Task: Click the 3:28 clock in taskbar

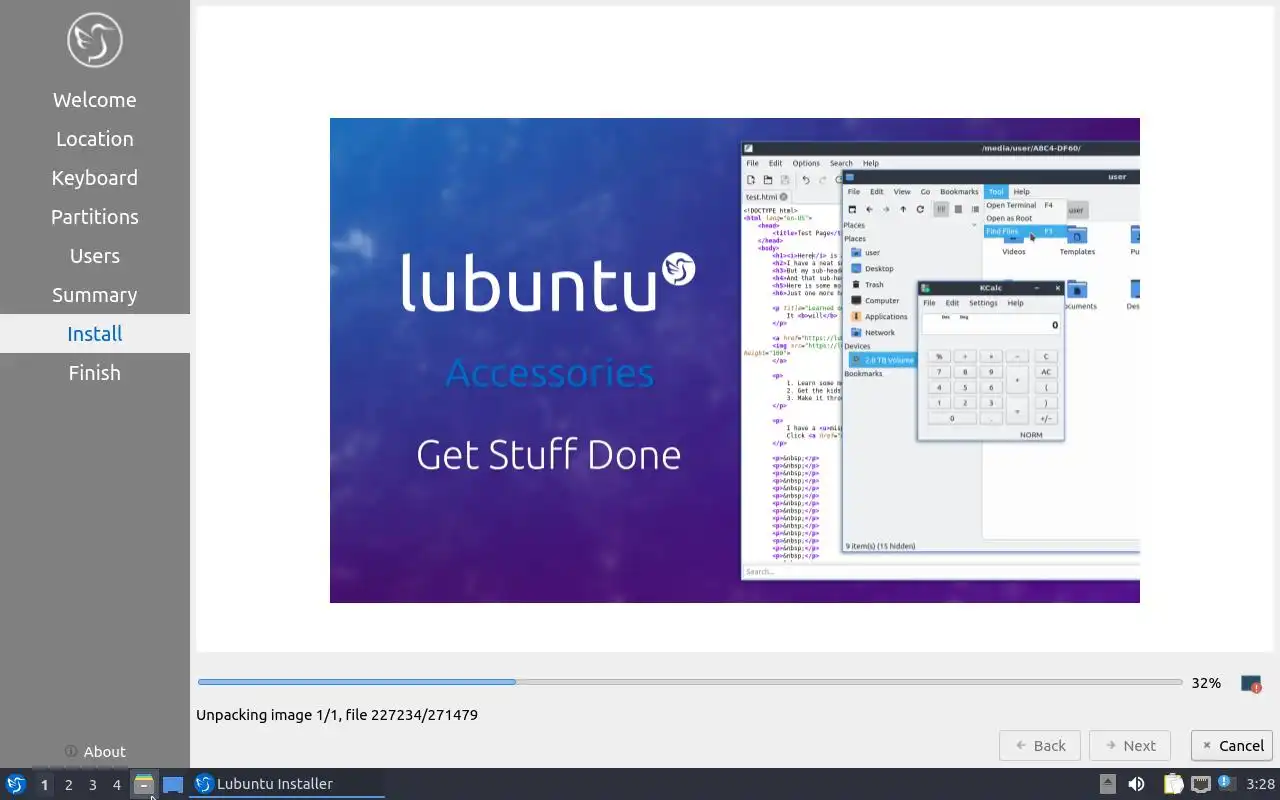Action: point(1260,784)
